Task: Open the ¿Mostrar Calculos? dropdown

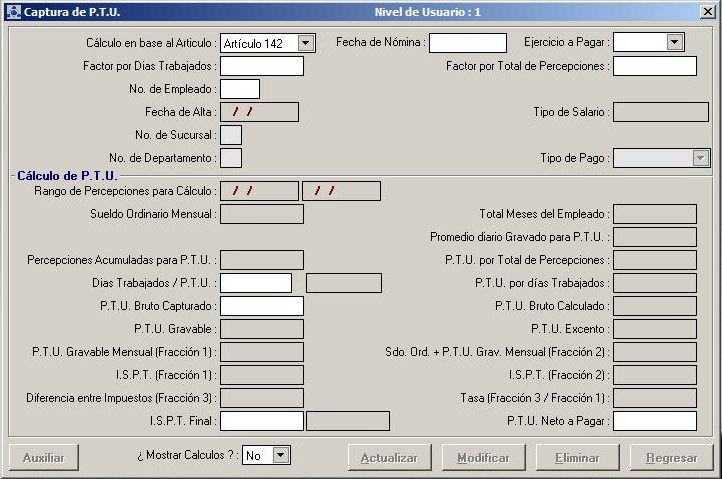Action: [x=280, y=456]
